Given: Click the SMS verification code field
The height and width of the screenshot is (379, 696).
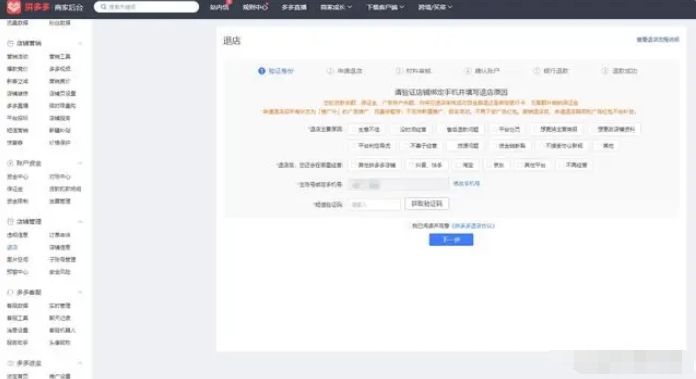Looking at the screenshot, I should (x=375, y=204).
